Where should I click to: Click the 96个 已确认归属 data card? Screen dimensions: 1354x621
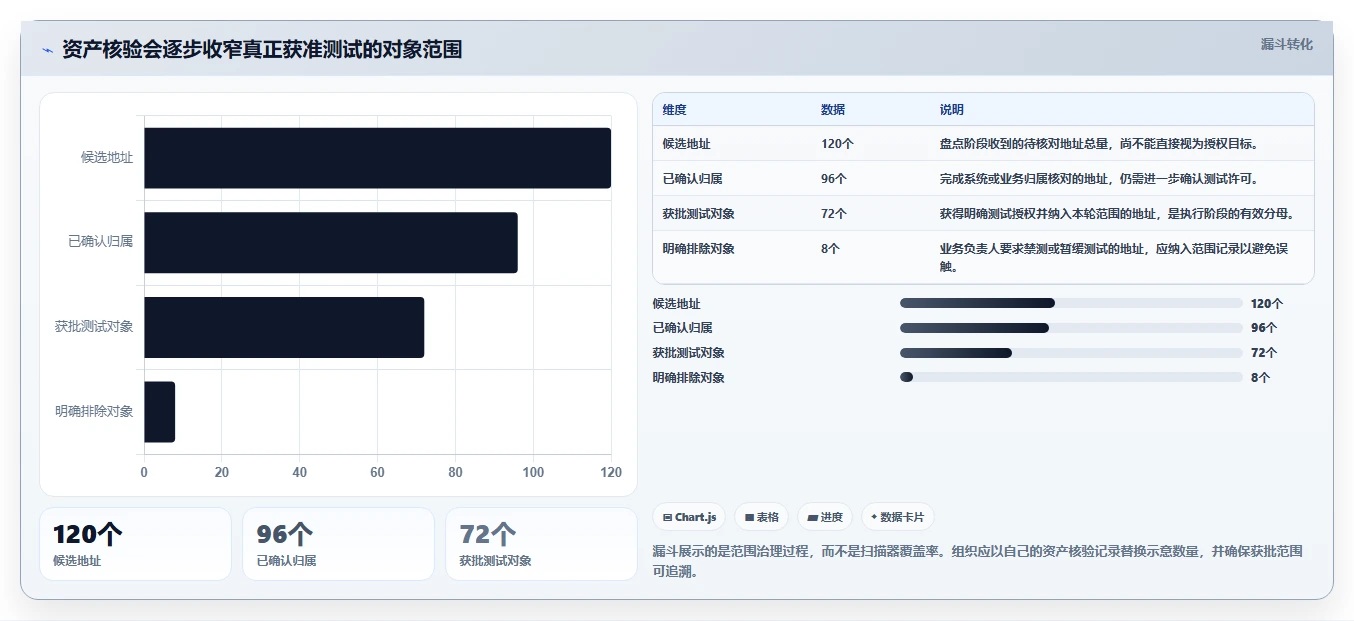click(338, 544)
